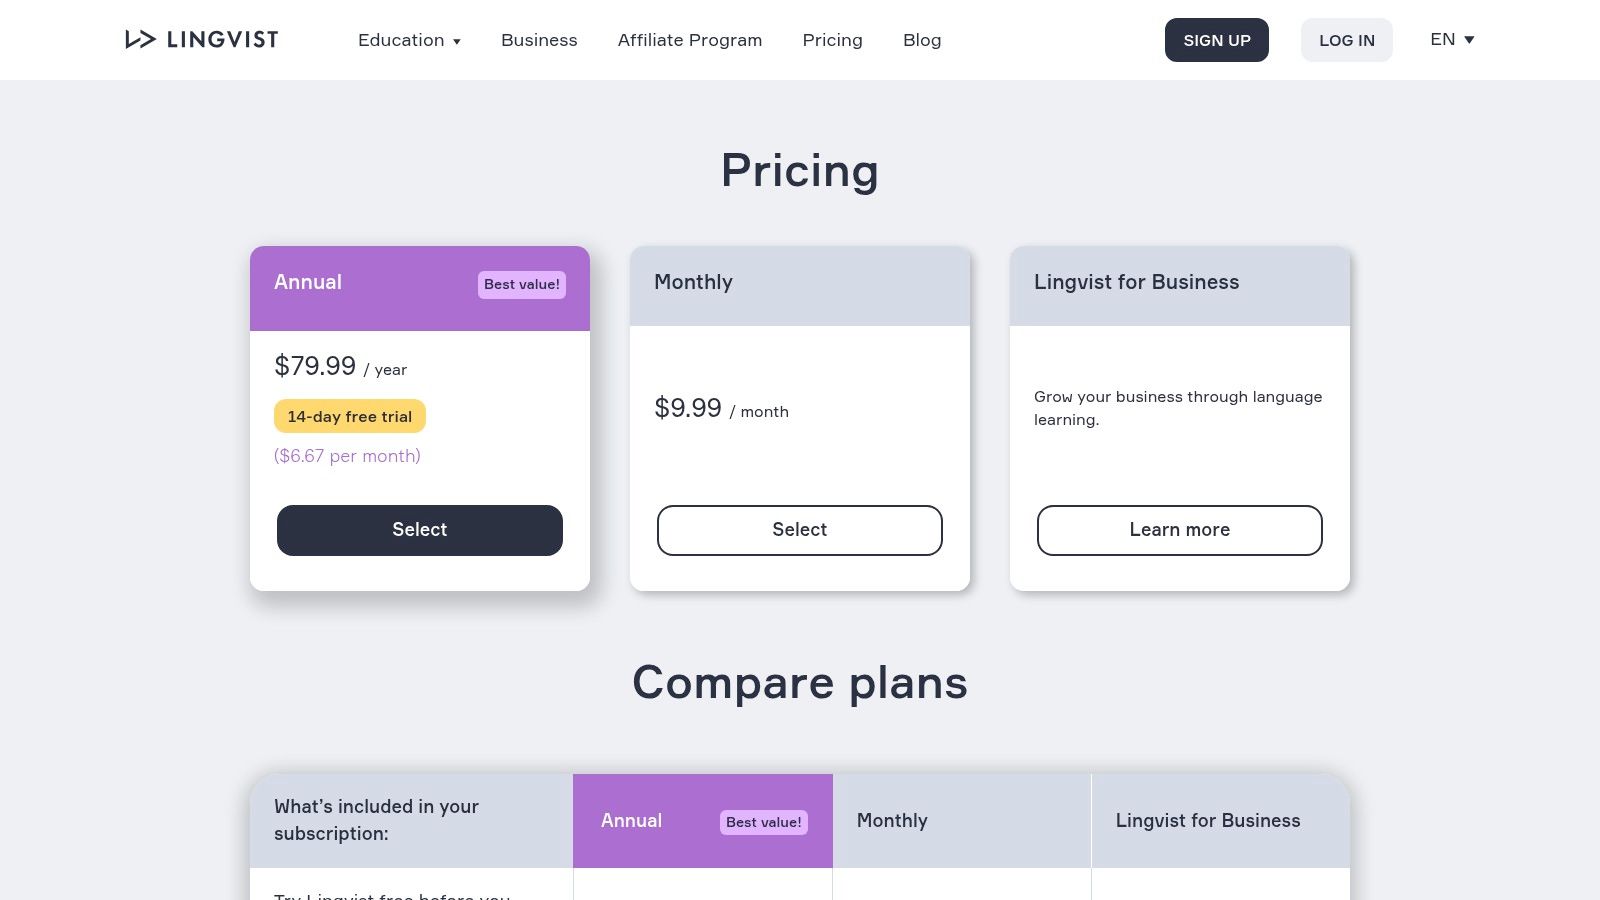The image size is (1600, 900).
Task: Select the Annual plan
Action: (x=419, y=530)
